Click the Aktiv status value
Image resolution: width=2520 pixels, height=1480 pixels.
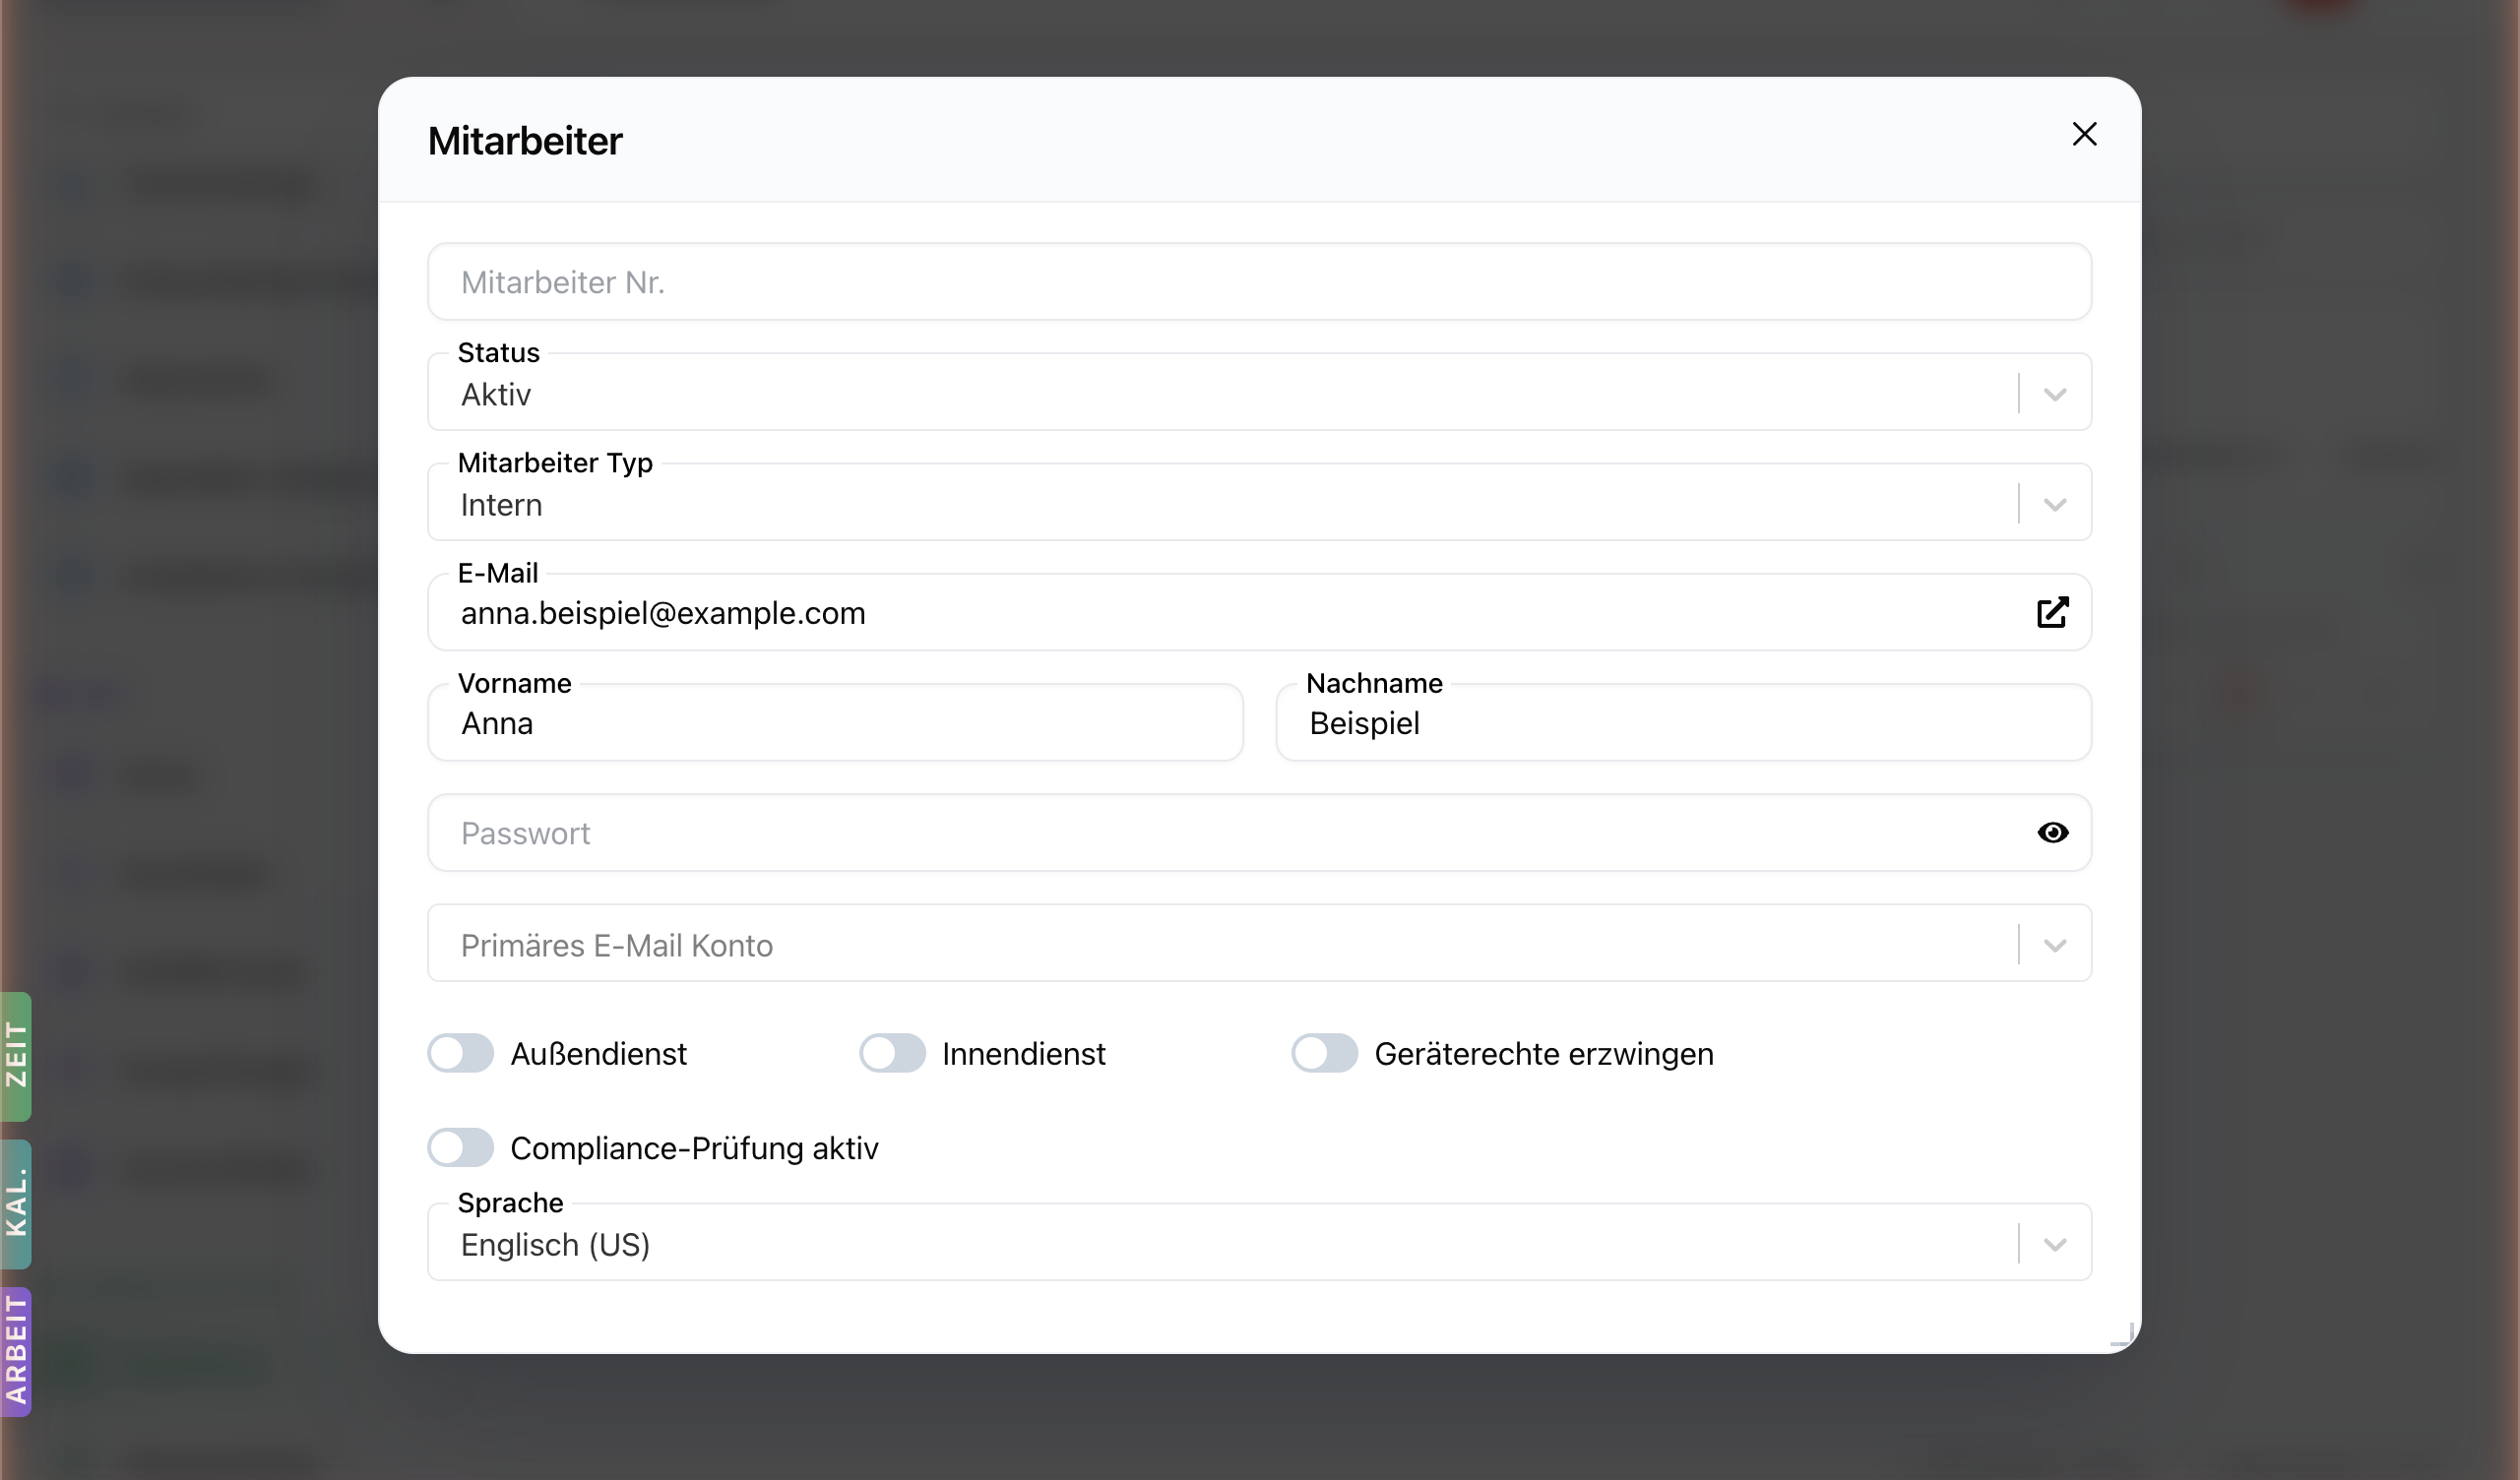pyautogui.click(x=496, y=395)
